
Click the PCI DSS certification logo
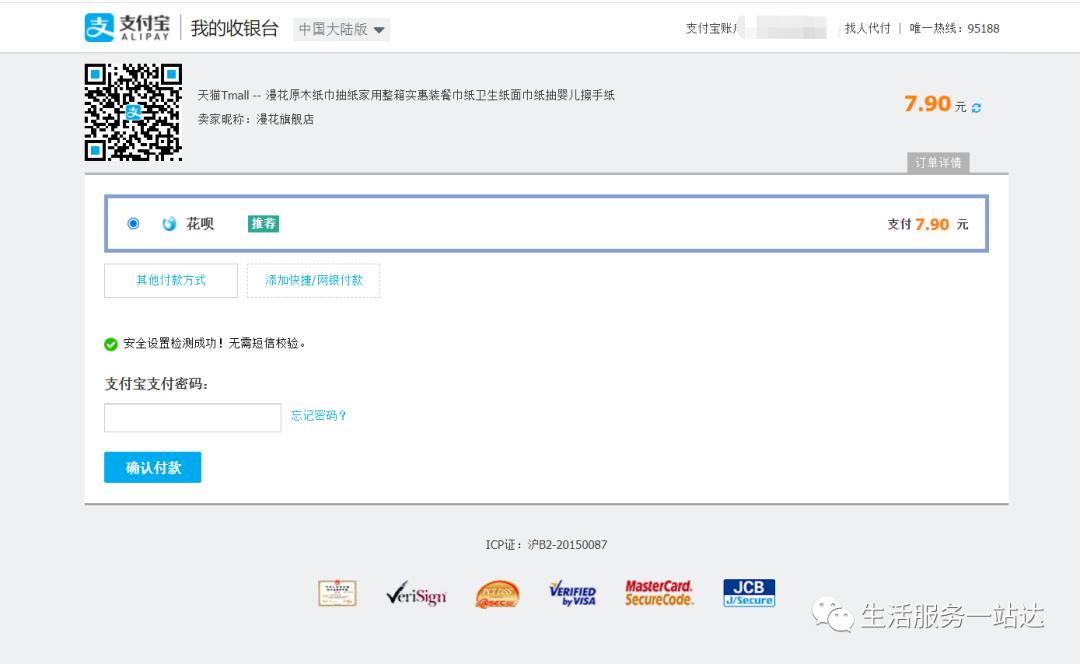click(x=497, y=594)
